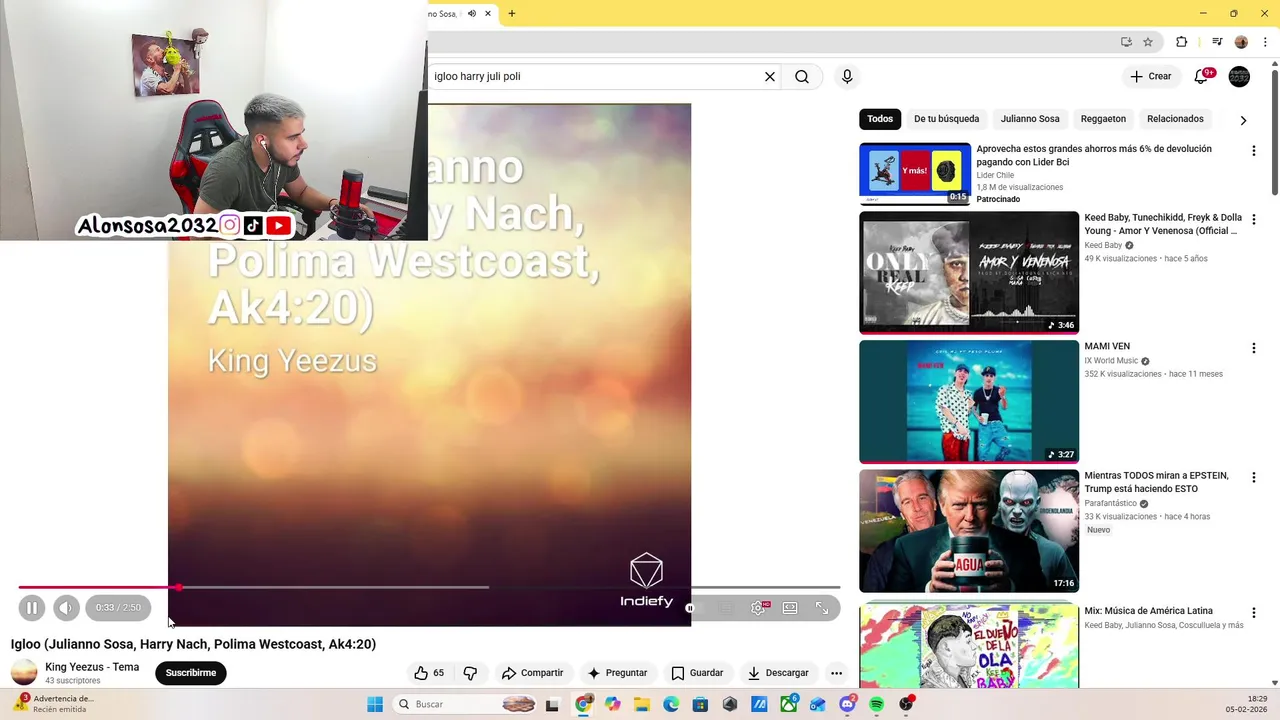Open the MAMI VEN video thumbnail

[969, 401]
